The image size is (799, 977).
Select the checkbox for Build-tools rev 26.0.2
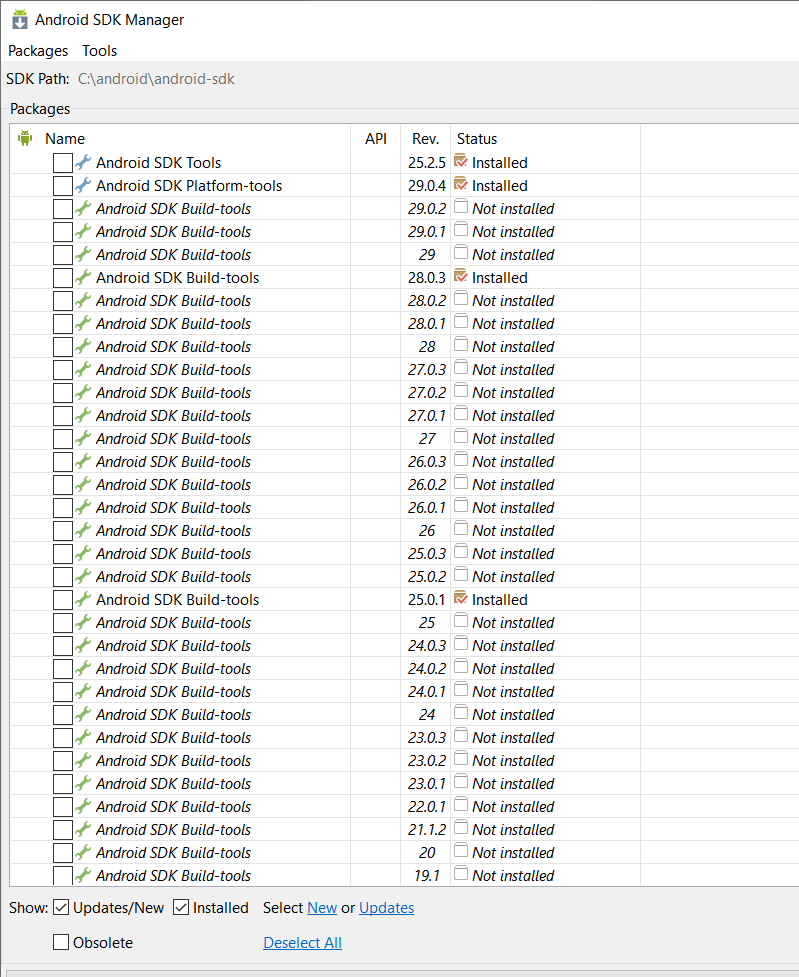click(62, 485)
